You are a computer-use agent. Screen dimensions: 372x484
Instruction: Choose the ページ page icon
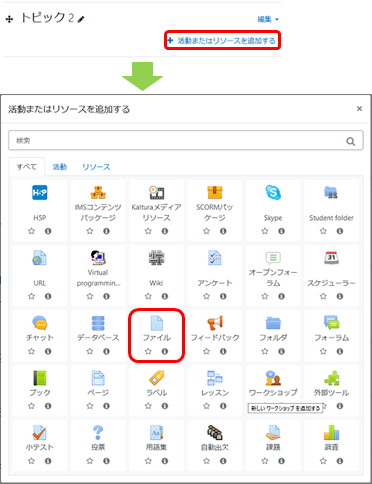coord(98,378)
